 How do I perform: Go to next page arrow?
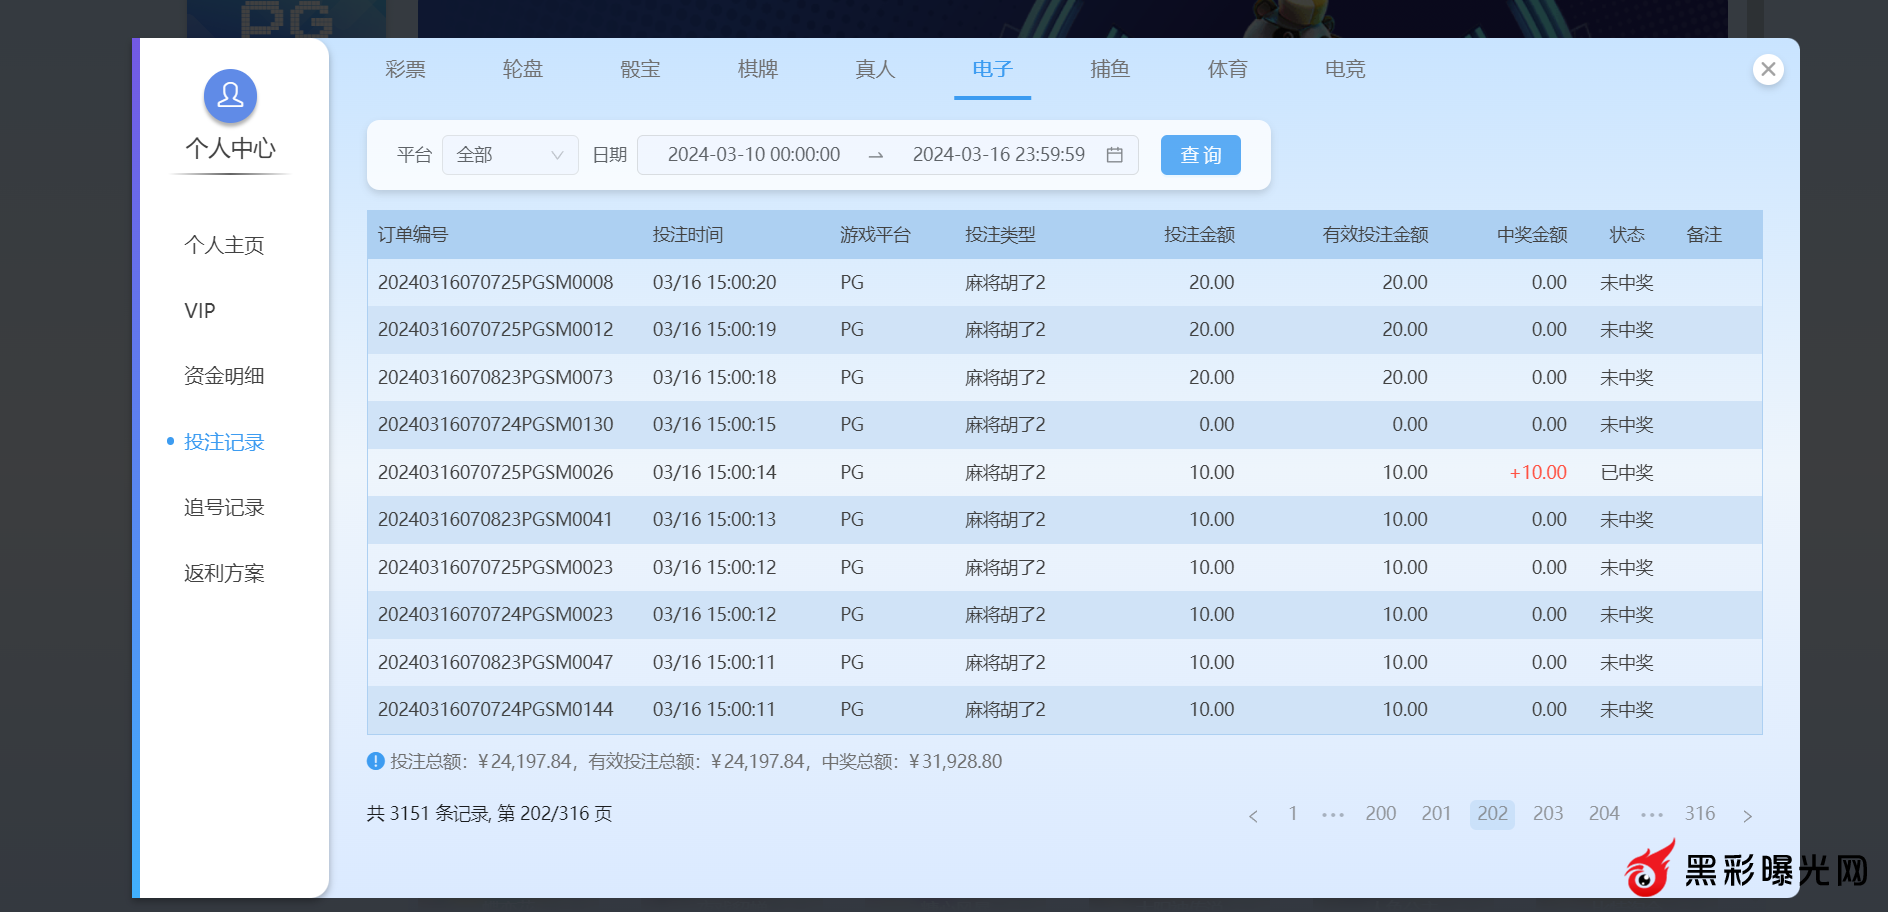click(x=1747, y=816)
